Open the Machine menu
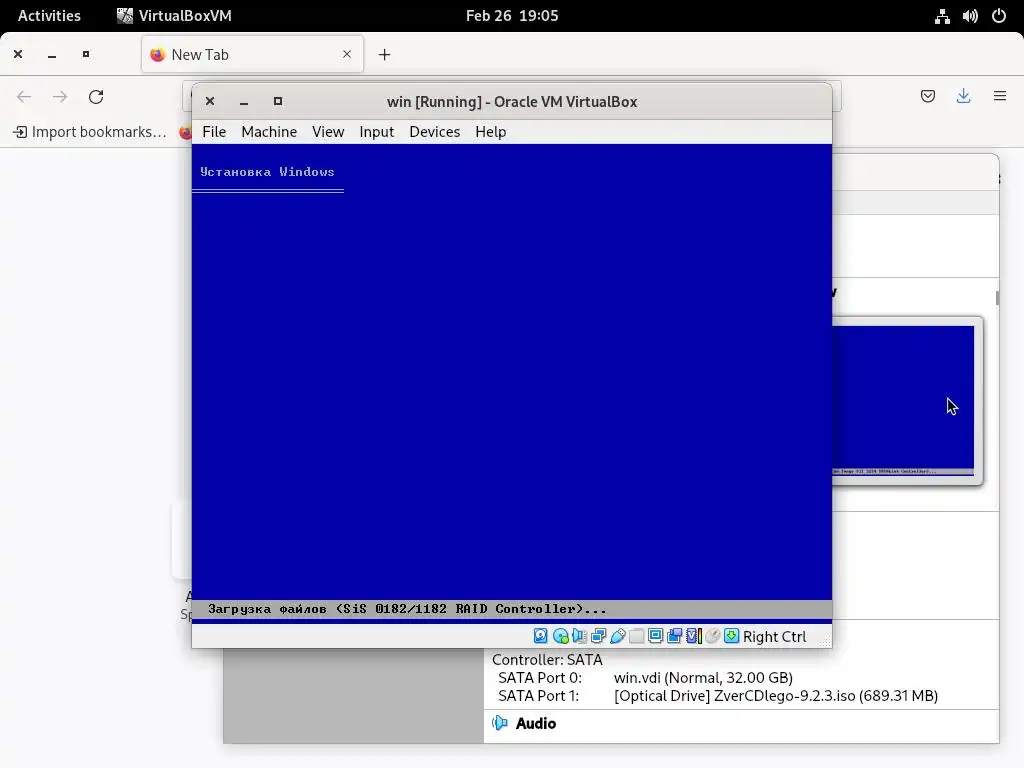 269,132
